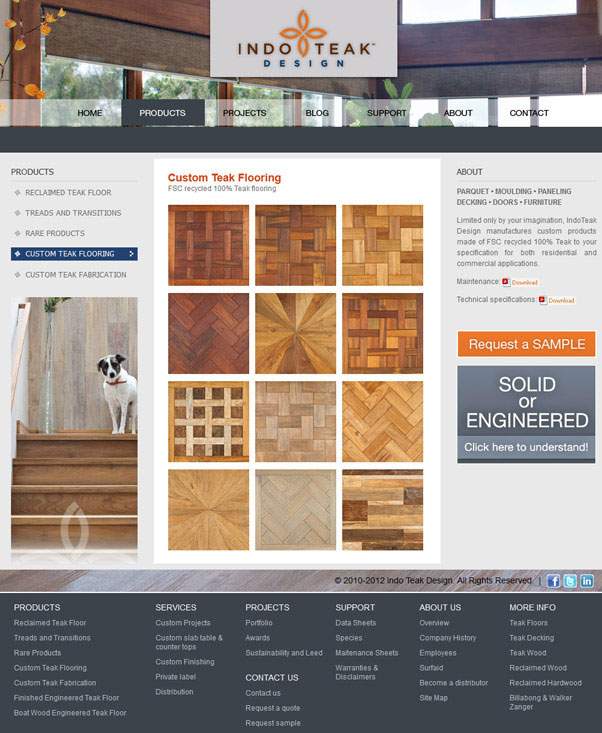Open Custom Projects footer link
This screenshot has width=602, height=733.
click(183, 623)
